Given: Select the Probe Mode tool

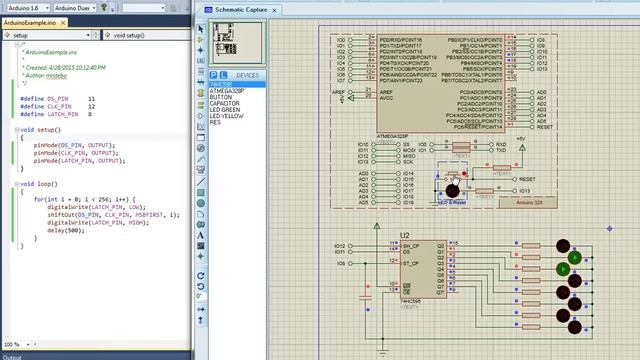Looking at the screenshot, I should click(200, 159).
